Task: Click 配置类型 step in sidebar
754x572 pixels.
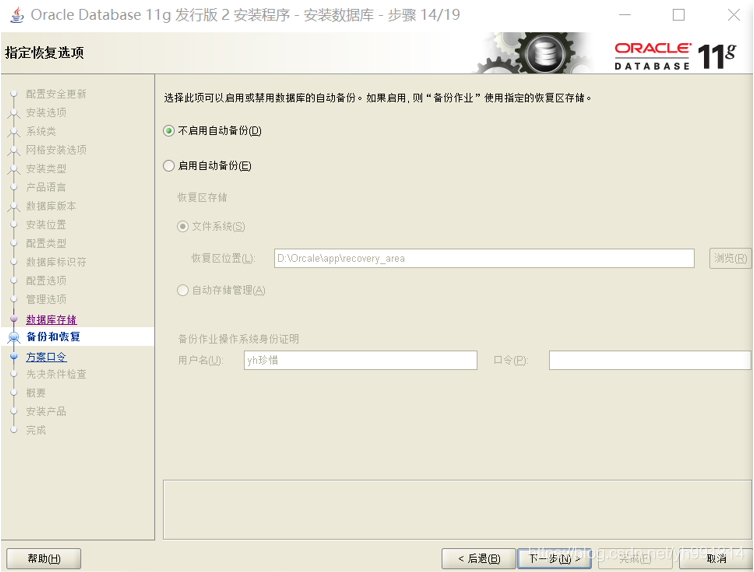Action: [46, 243]
